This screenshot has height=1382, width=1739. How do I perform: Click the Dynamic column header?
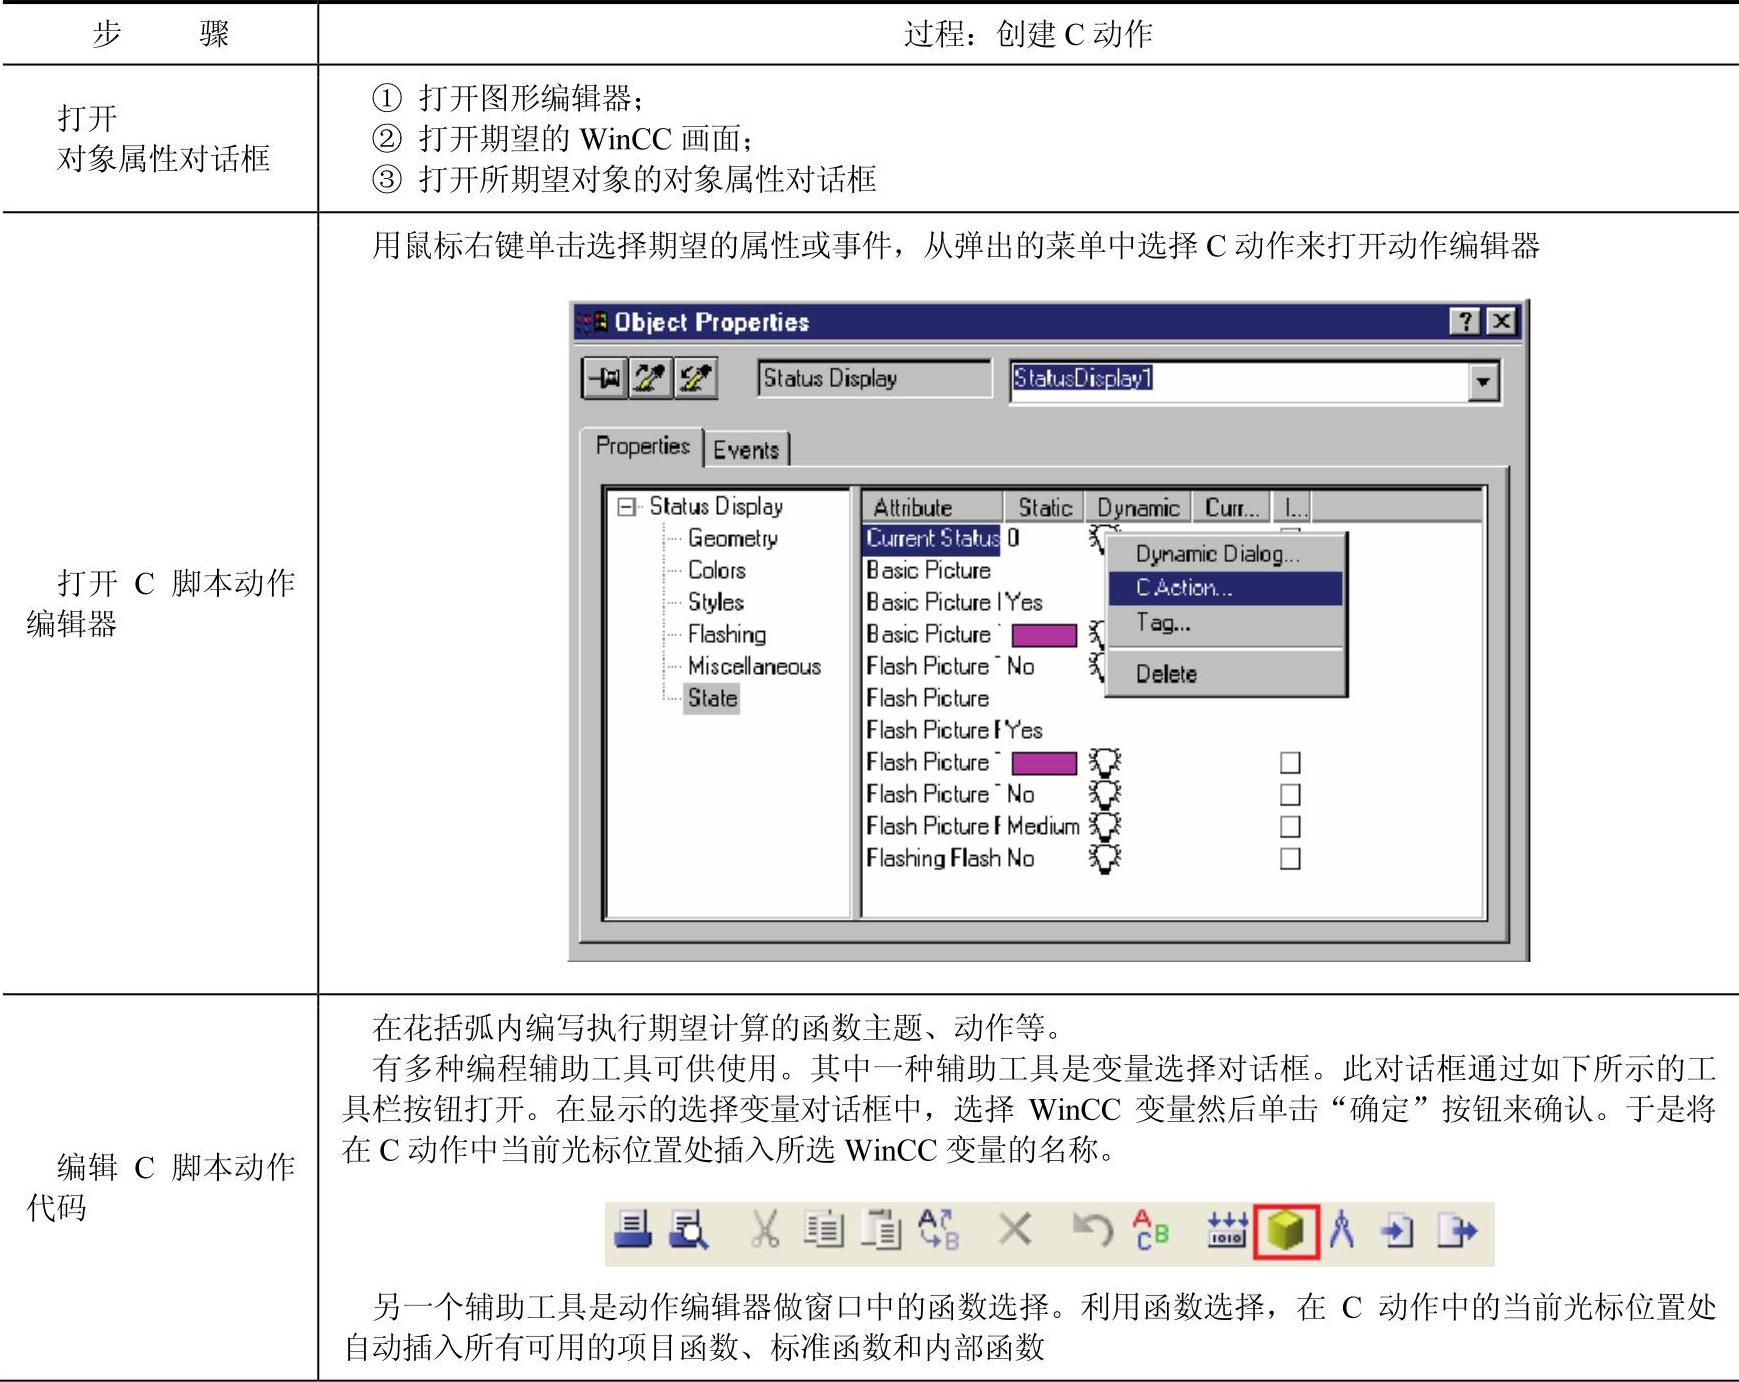[1138, 507]
